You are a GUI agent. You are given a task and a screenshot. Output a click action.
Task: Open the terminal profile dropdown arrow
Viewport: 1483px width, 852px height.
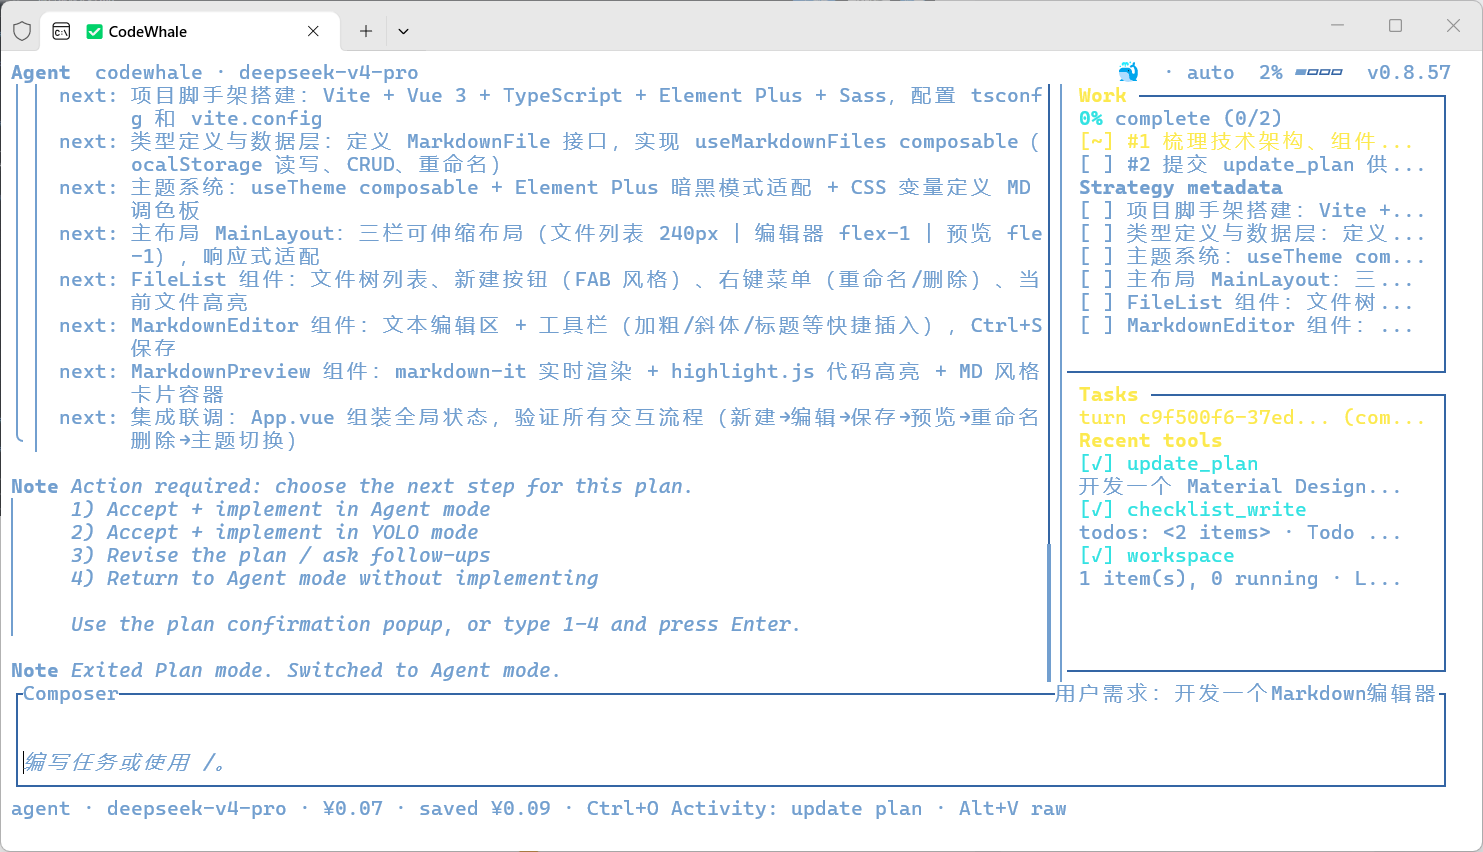(403, 31)
